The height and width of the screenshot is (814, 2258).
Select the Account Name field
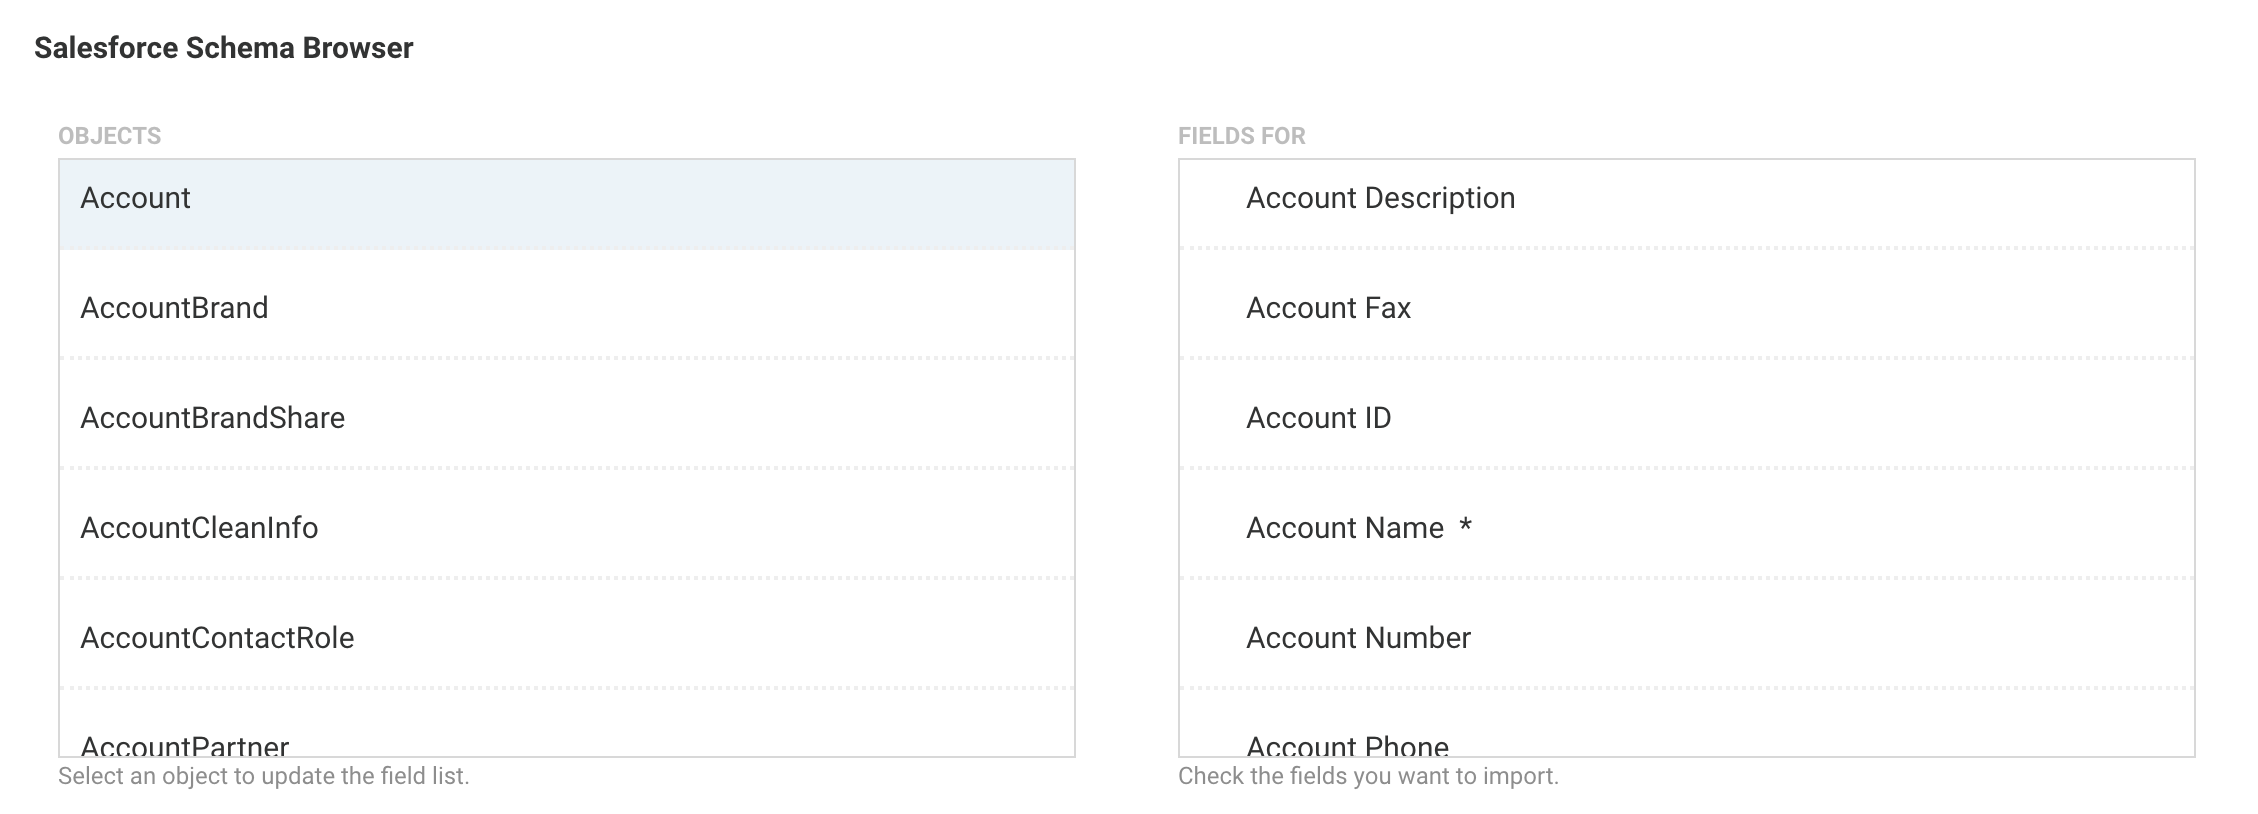point(1344,529)
